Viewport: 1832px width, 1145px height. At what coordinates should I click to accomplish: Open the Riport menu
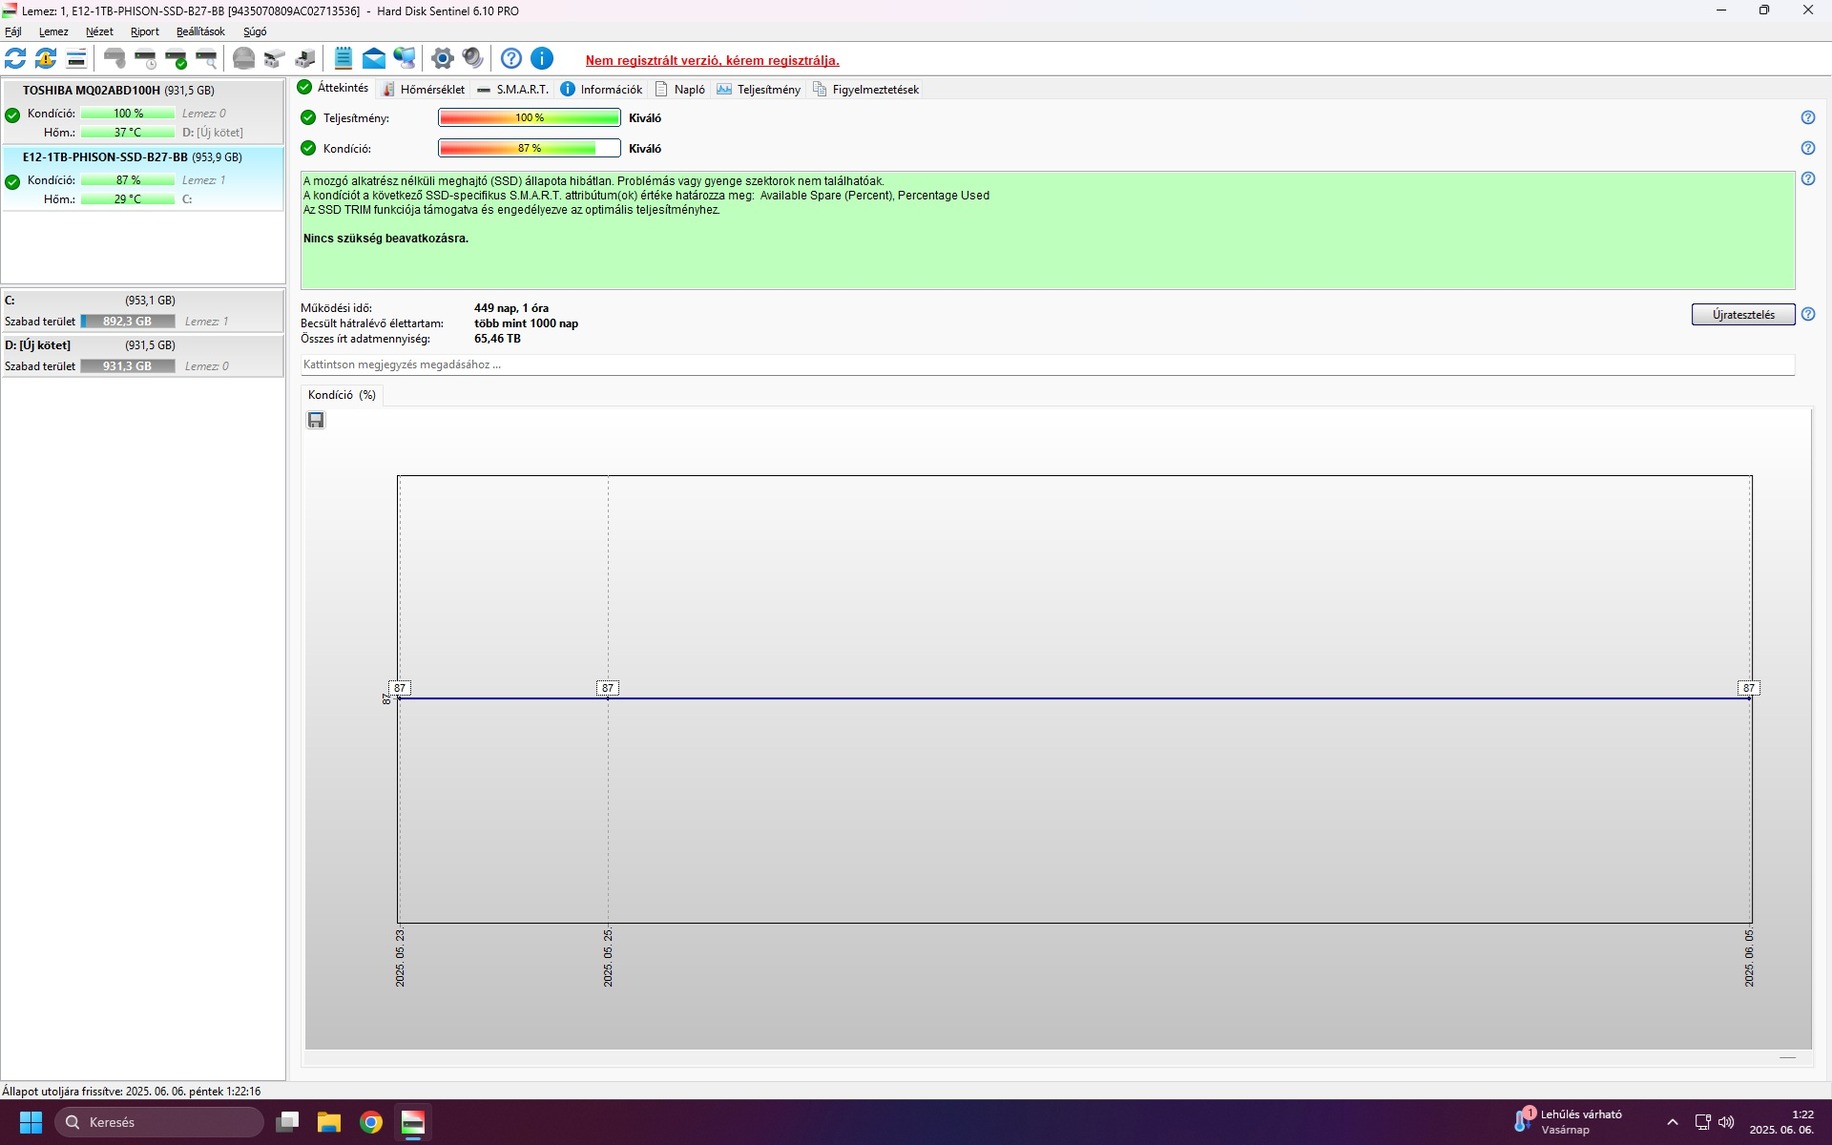coord(145,32)
